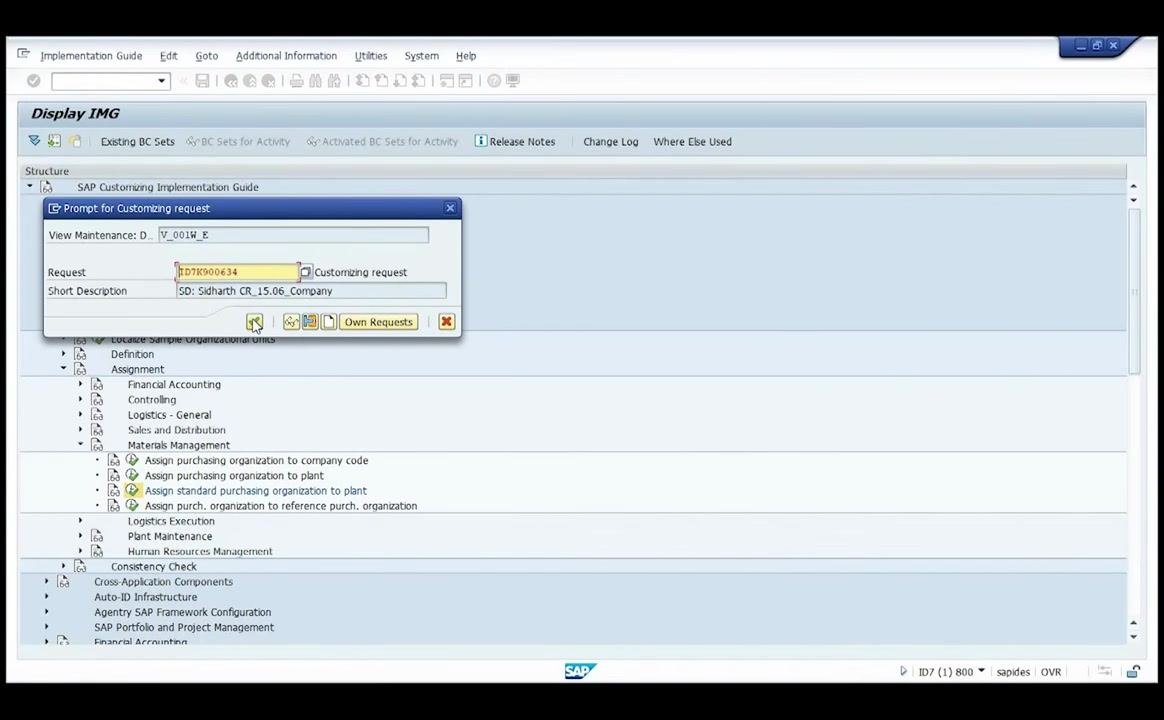Viewport: 1164px width, 720px height.
Task: Expand the Definition node
Action: pyautogui.click(x=63, y=353)
